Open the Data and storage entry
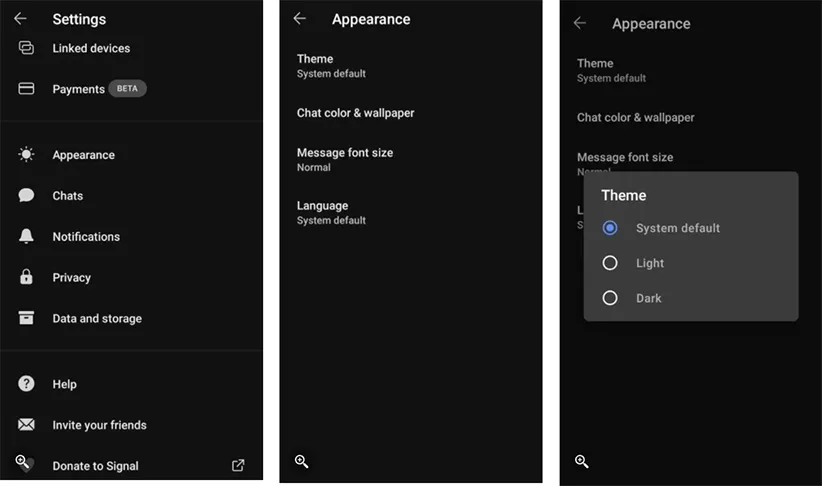This screenshot has height=486, width=822. (97, 319)
